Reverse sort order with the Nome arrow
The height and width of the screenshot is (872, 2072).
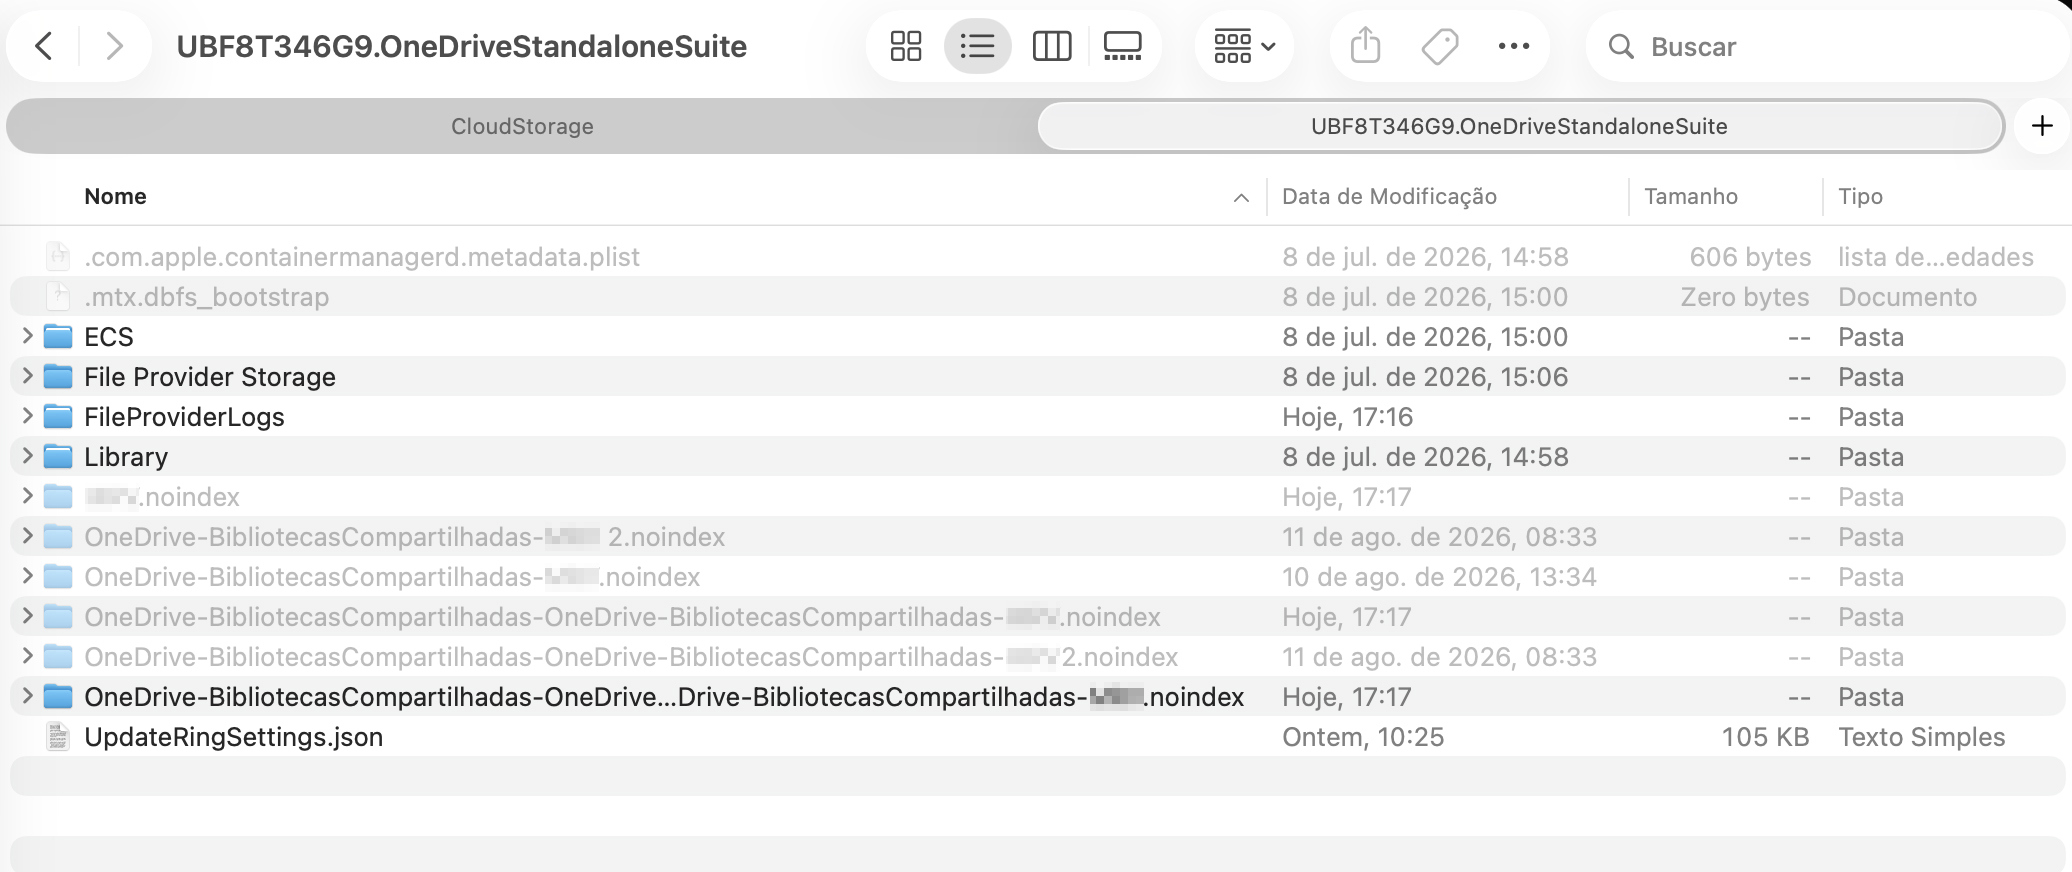tap(1241, 197)
